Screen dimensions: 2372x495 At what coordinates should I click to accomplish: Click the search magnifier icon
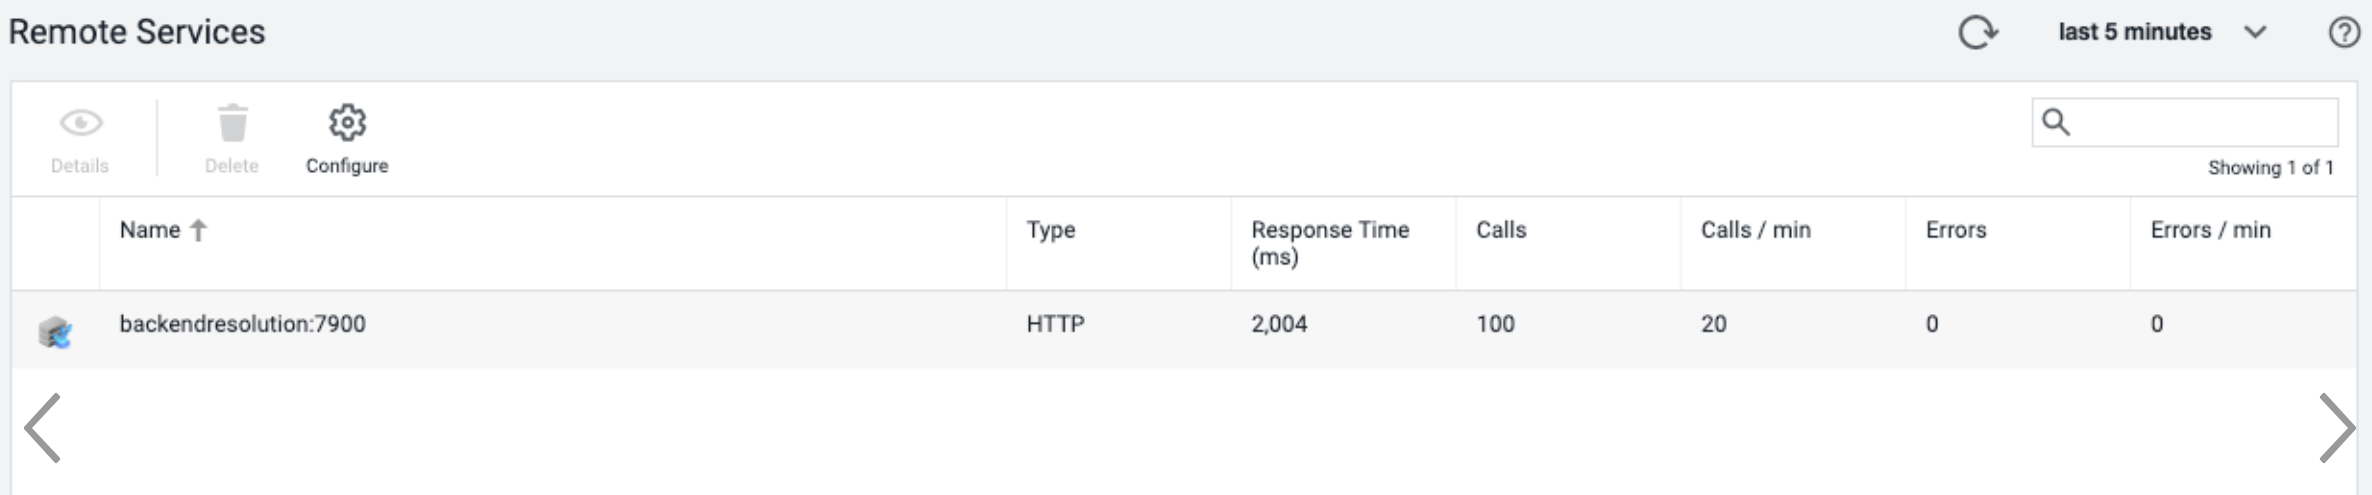[2056, 122]
